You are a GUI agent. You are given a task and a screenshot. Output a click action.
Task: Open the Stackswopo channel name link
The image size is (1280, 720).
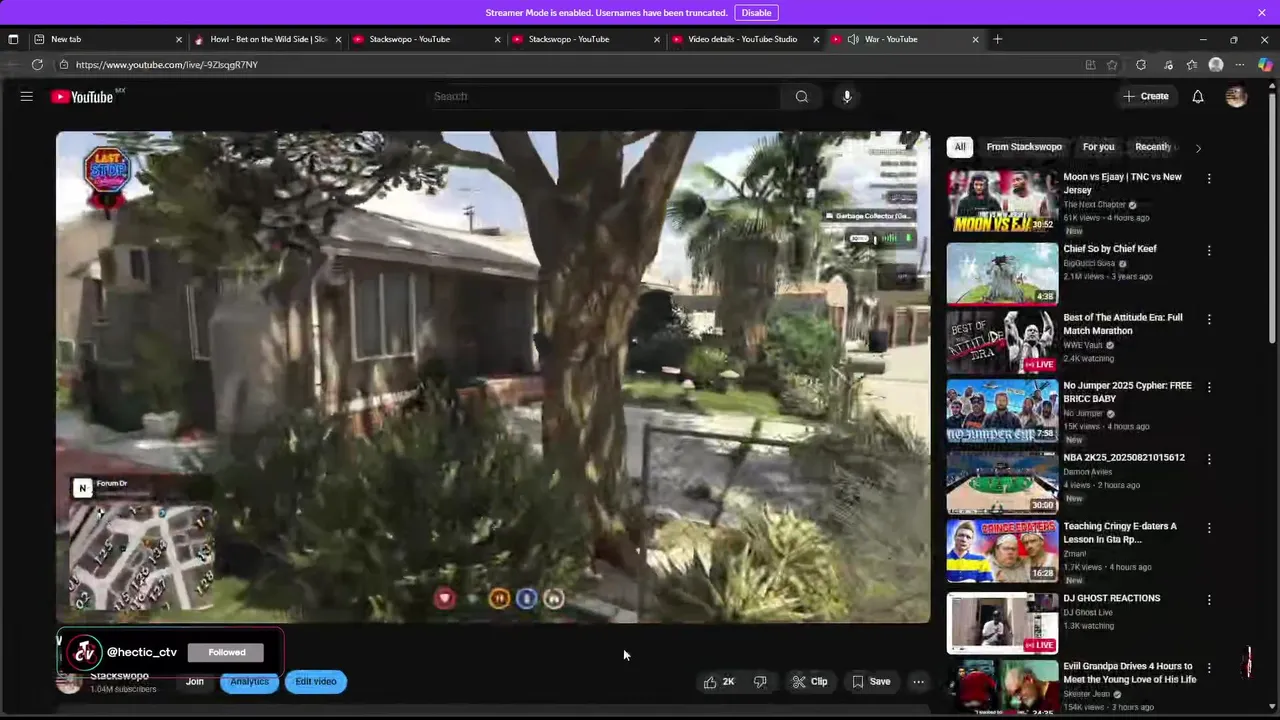click(x=119, y=677)
